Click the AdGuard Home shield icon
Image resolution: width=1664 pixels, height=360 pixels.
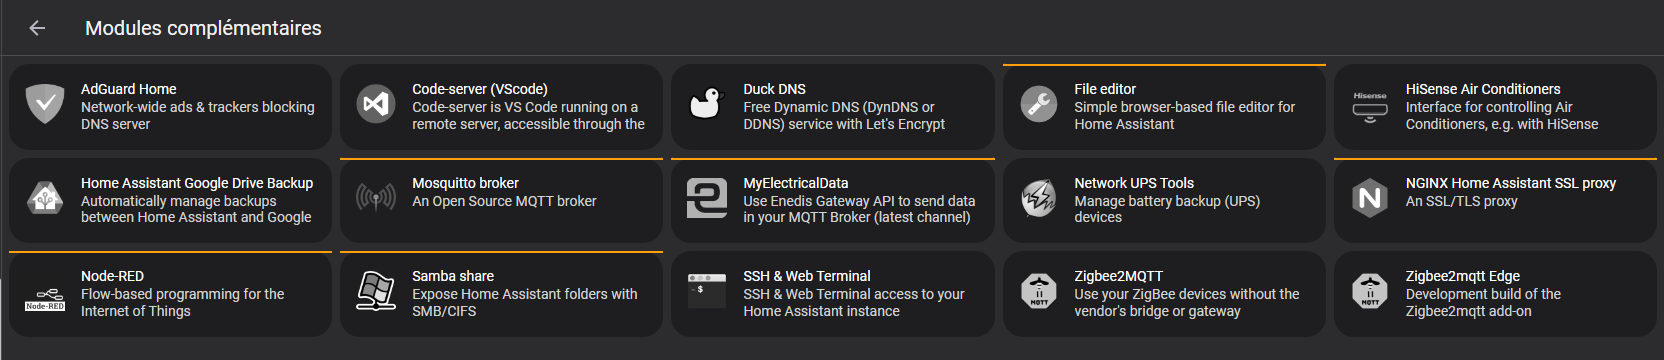[45, 104]
